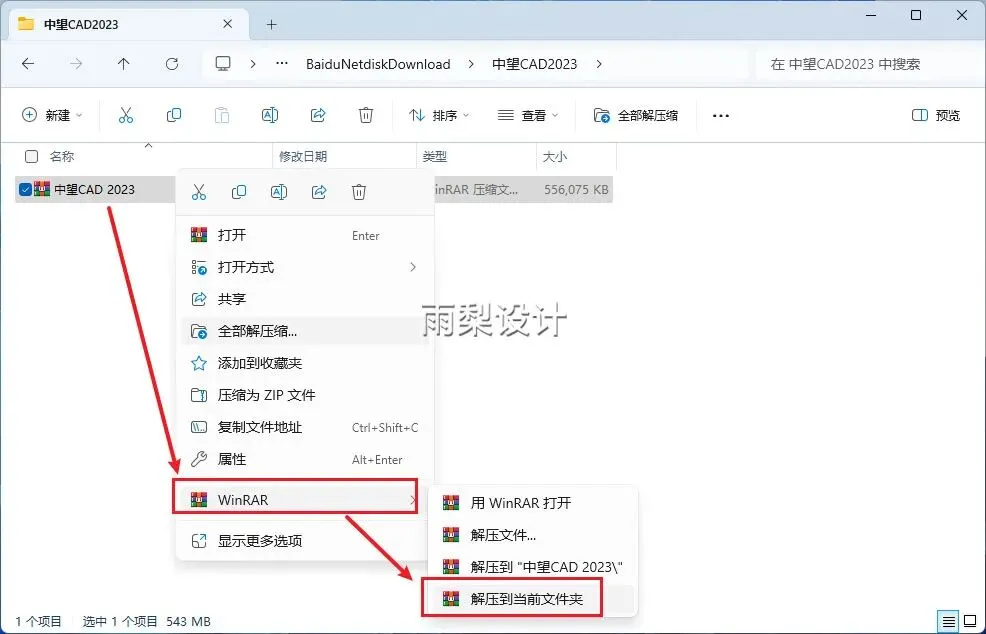Open the 排序 sort dropdown
The image size is (986, 634).
(x=439, y=115)
